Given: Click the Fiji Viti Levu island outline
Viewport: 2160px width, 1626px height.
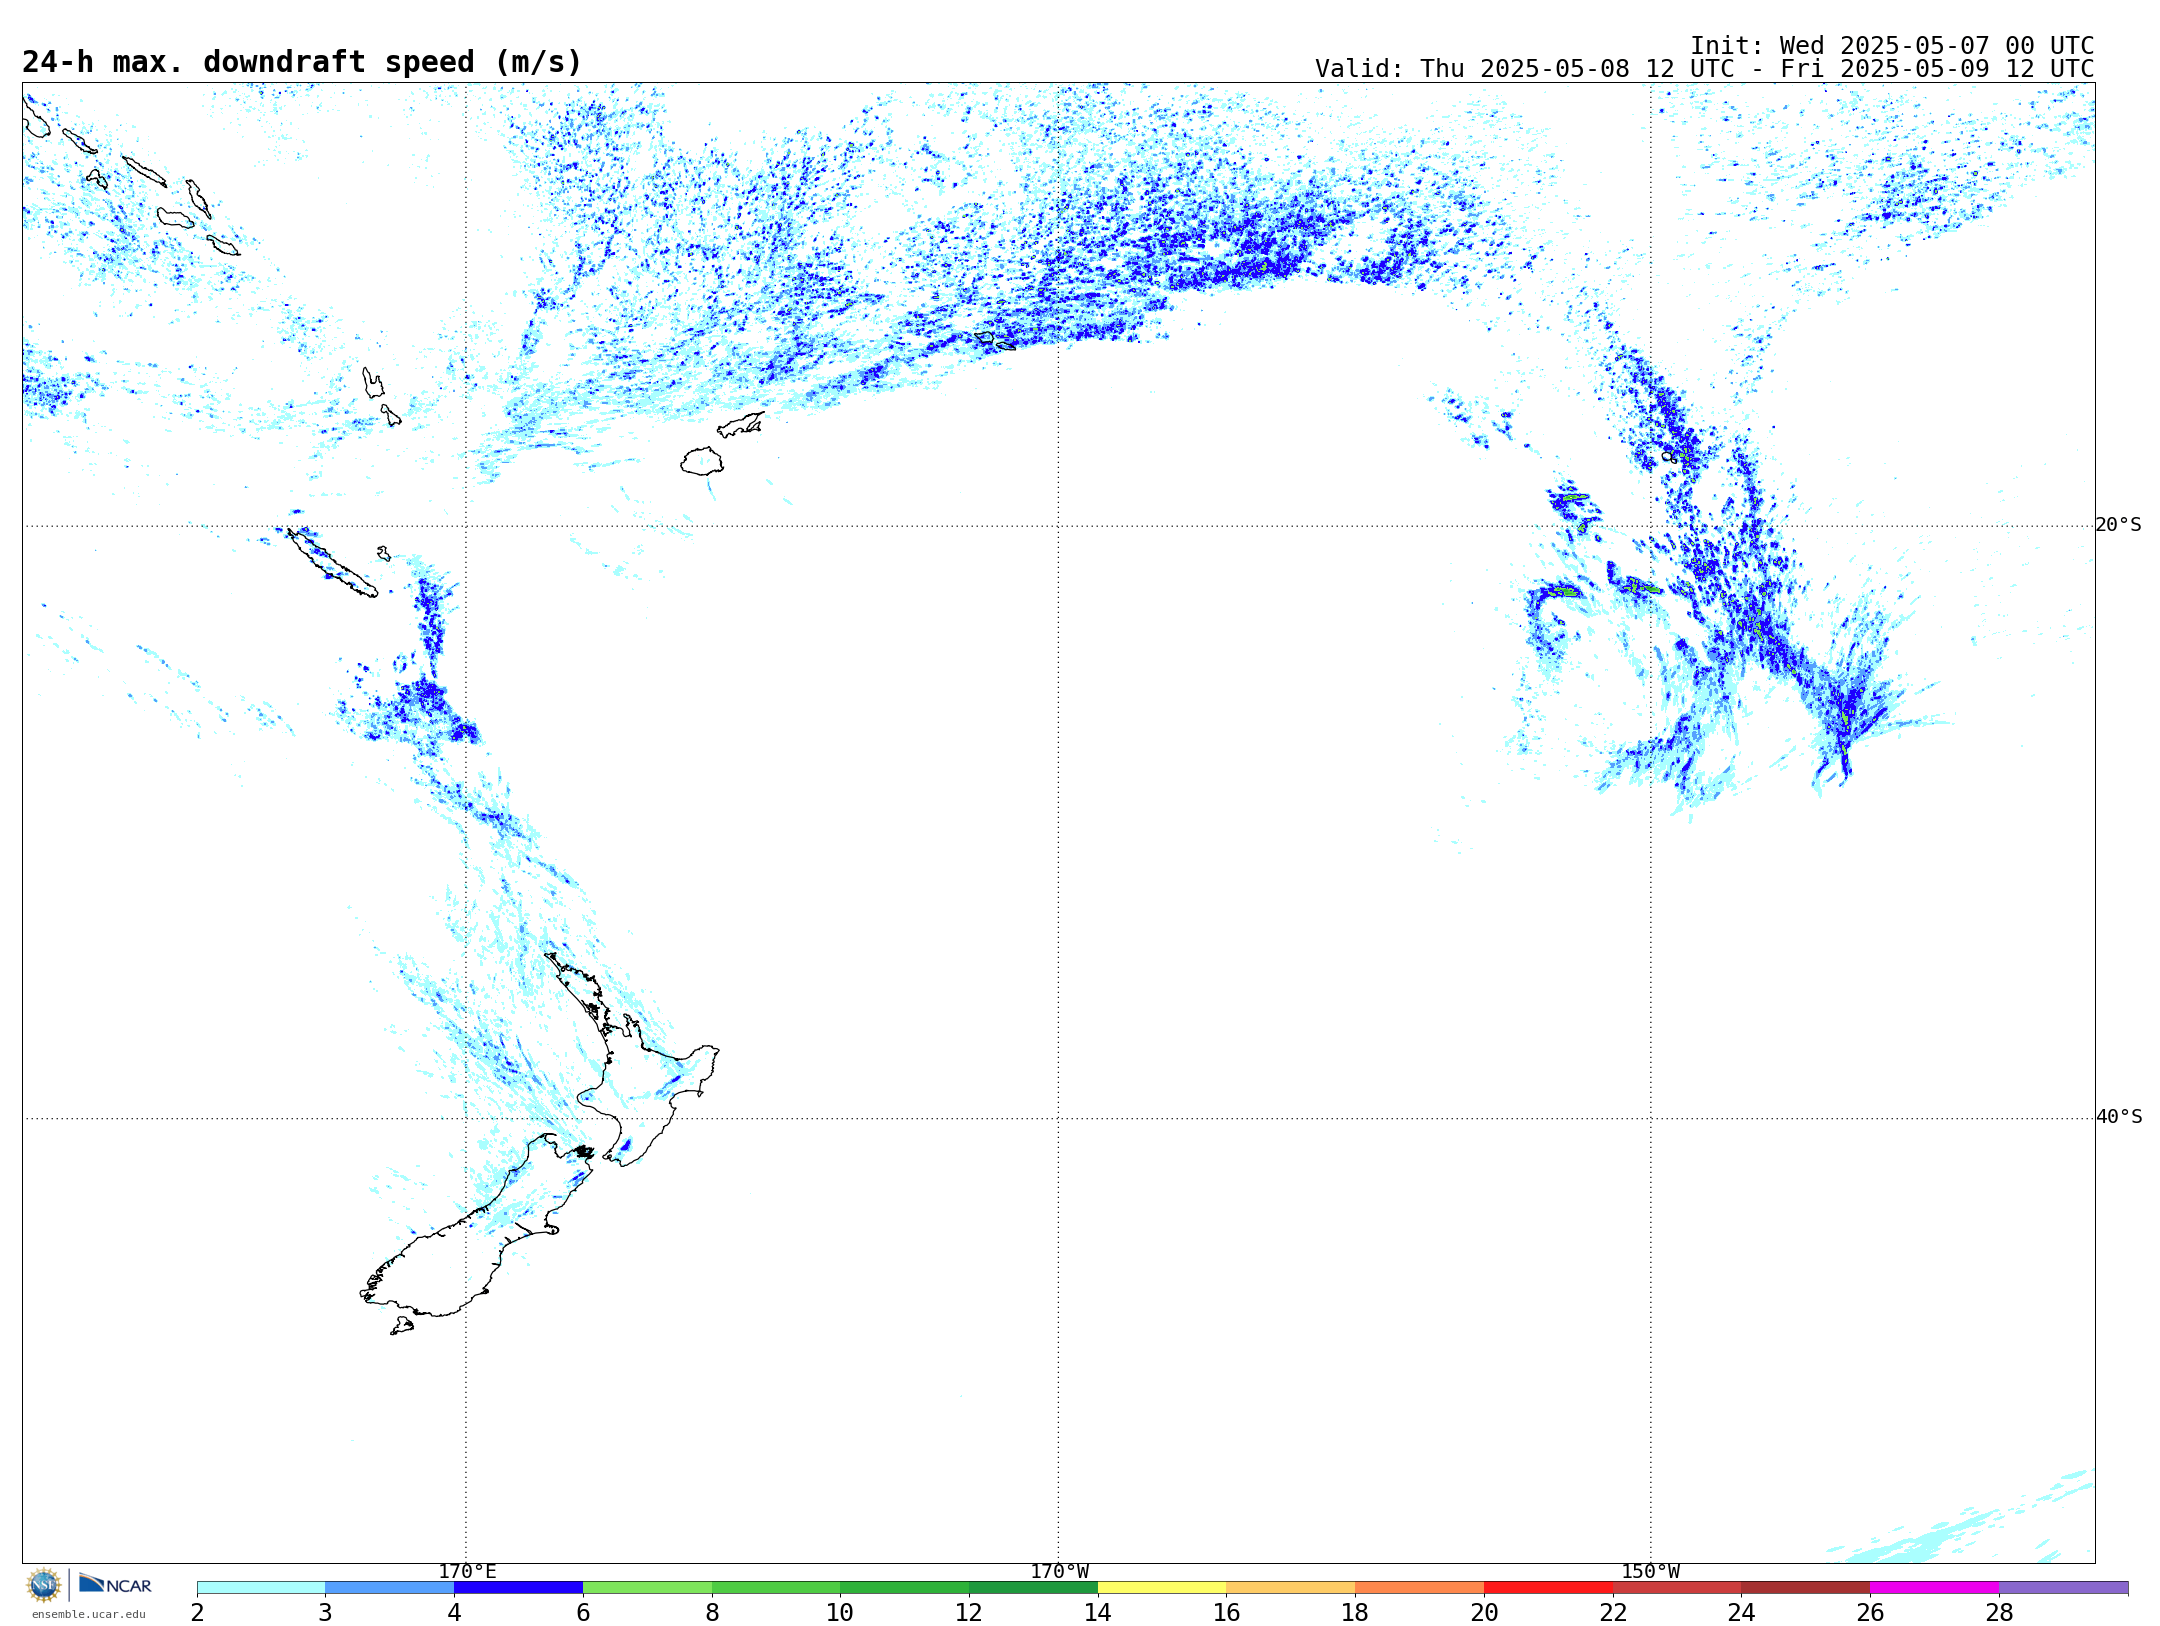Looking at the screenshot, I should (x=702, y=461).
